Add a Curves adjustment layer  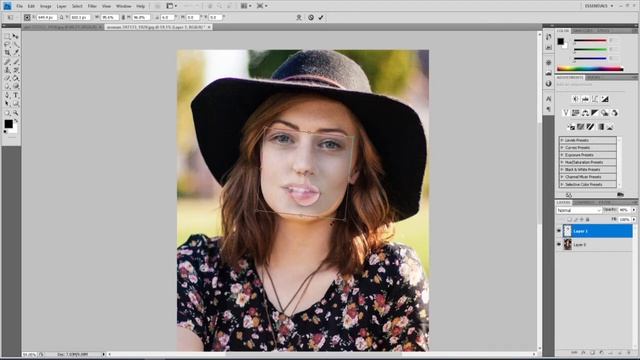point(595,99)
